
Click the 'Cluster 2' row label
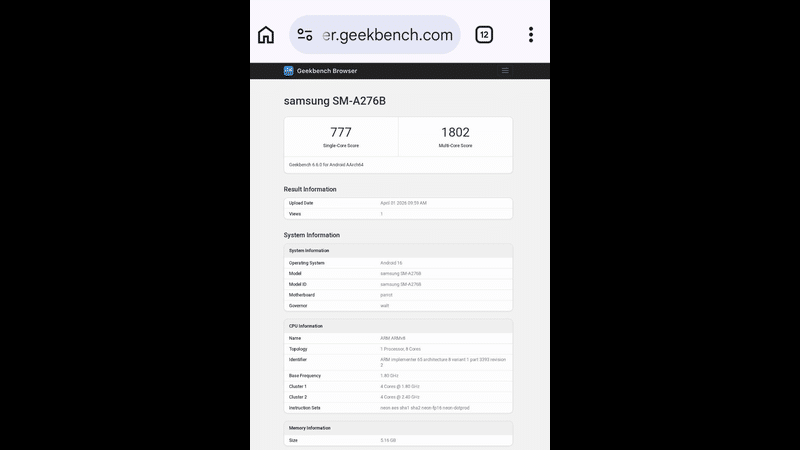pos(297,397)
